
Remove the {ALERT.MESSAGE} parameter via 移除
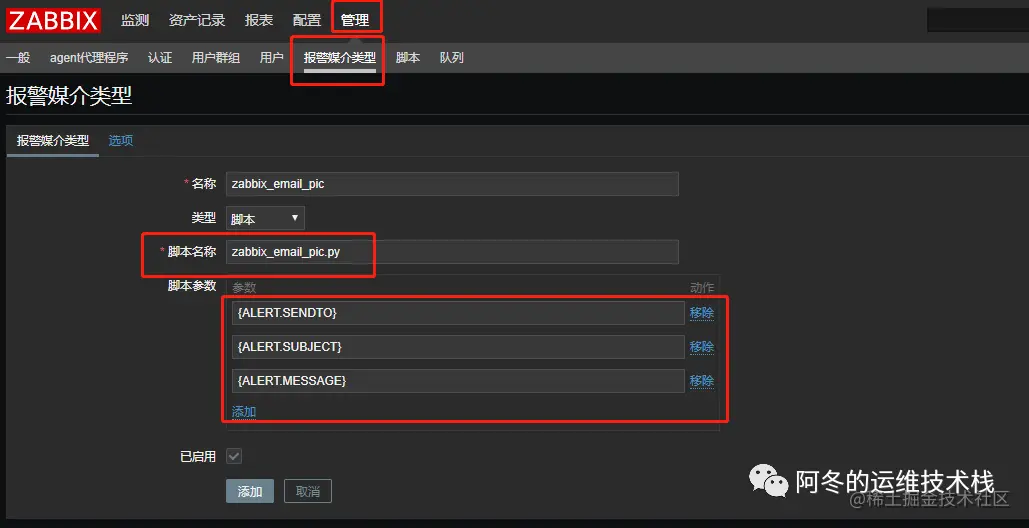point(702,380)
